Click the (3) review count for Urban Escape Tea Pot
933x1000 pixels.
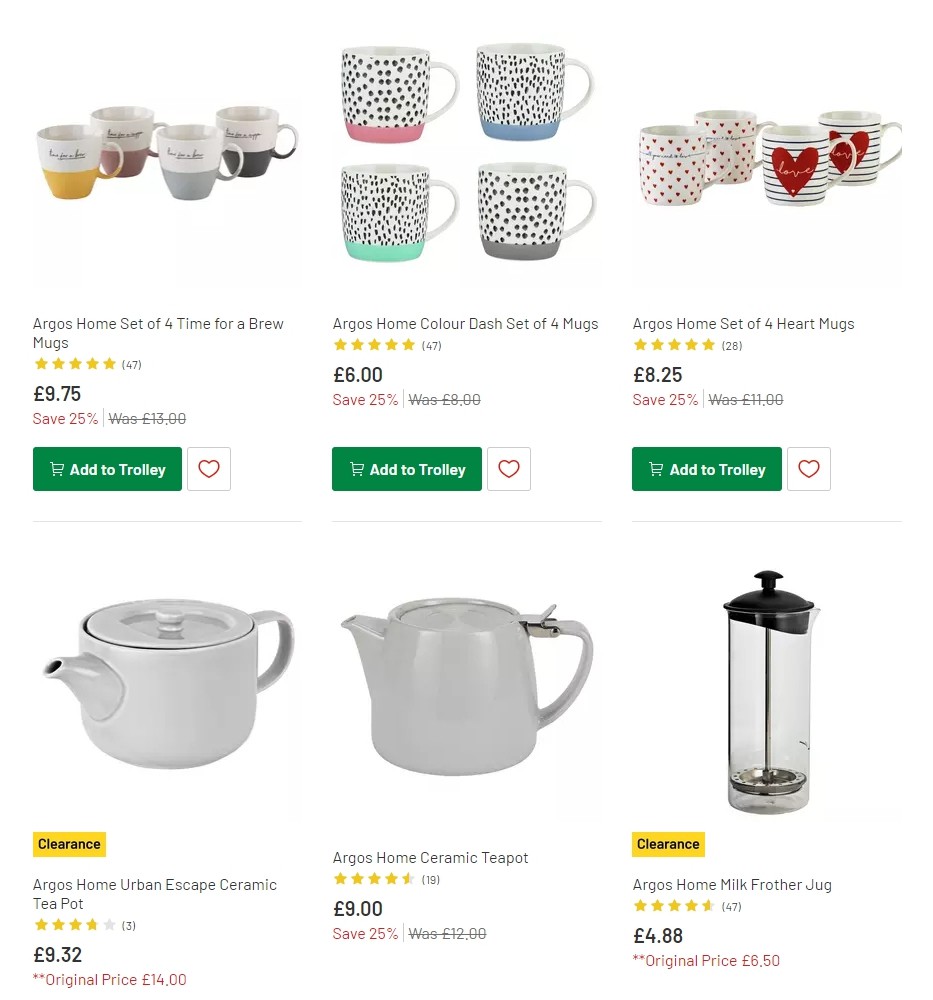click(x=128, y=925)
